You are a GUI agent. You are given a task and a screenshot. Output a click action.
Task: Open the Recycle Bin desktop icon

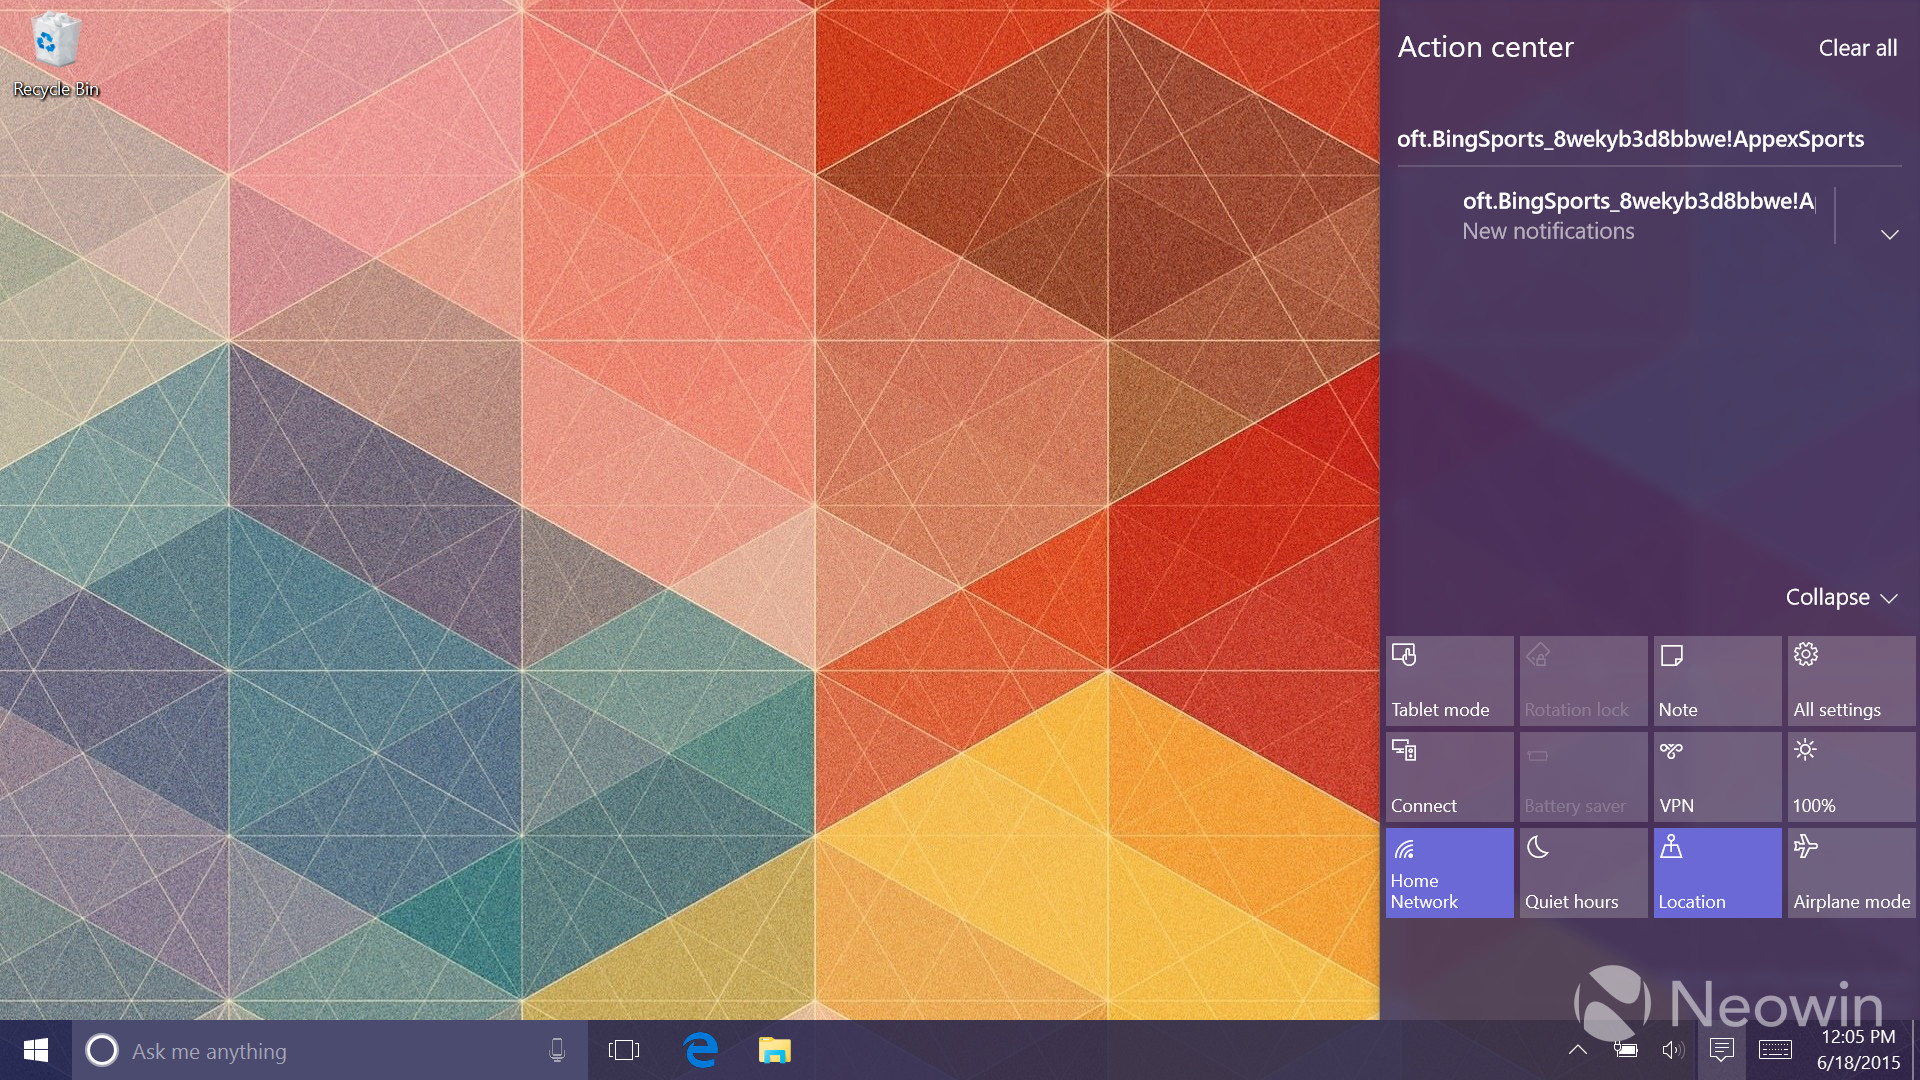(x=55, y=55)
